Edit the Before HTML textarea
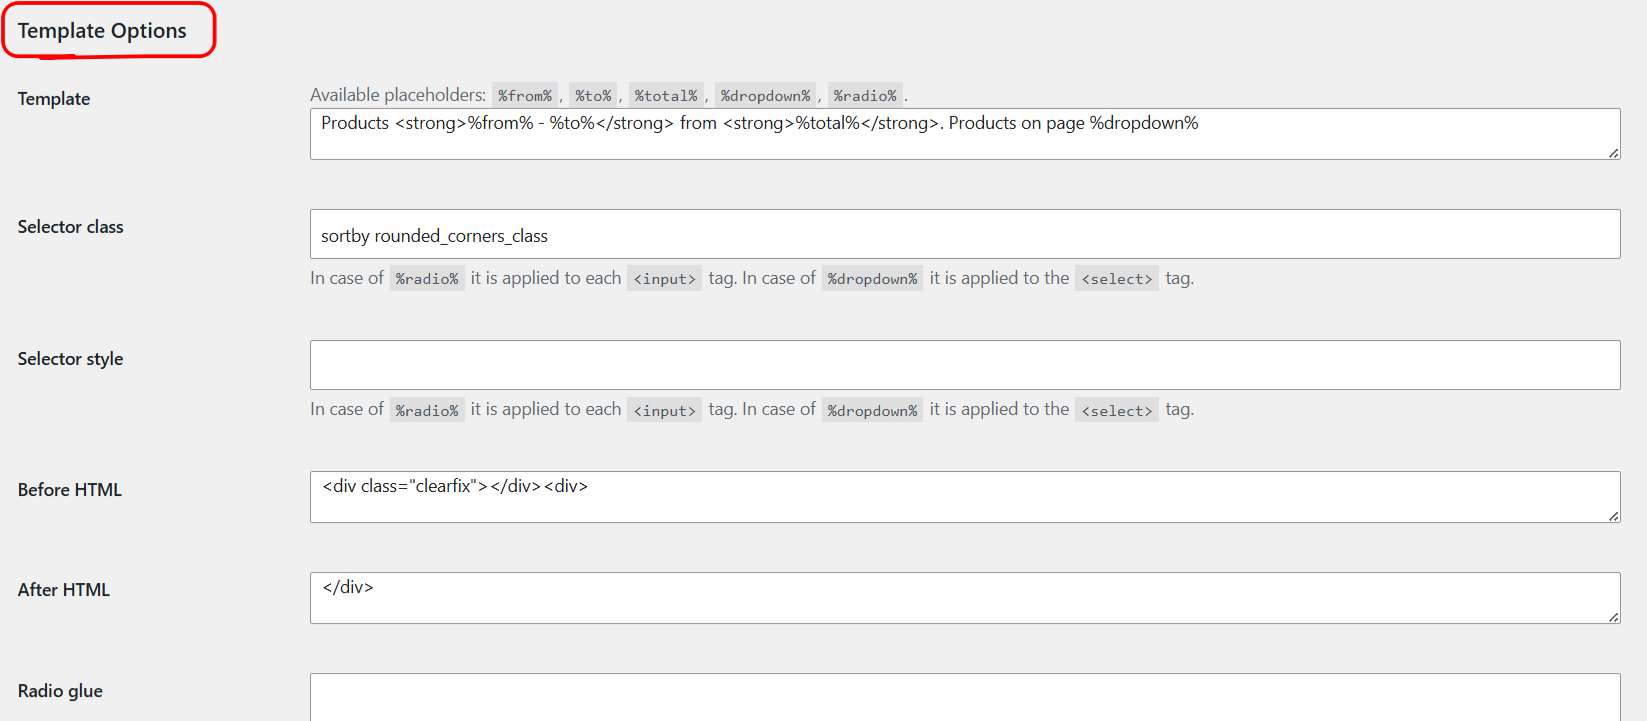 [965, 497]
